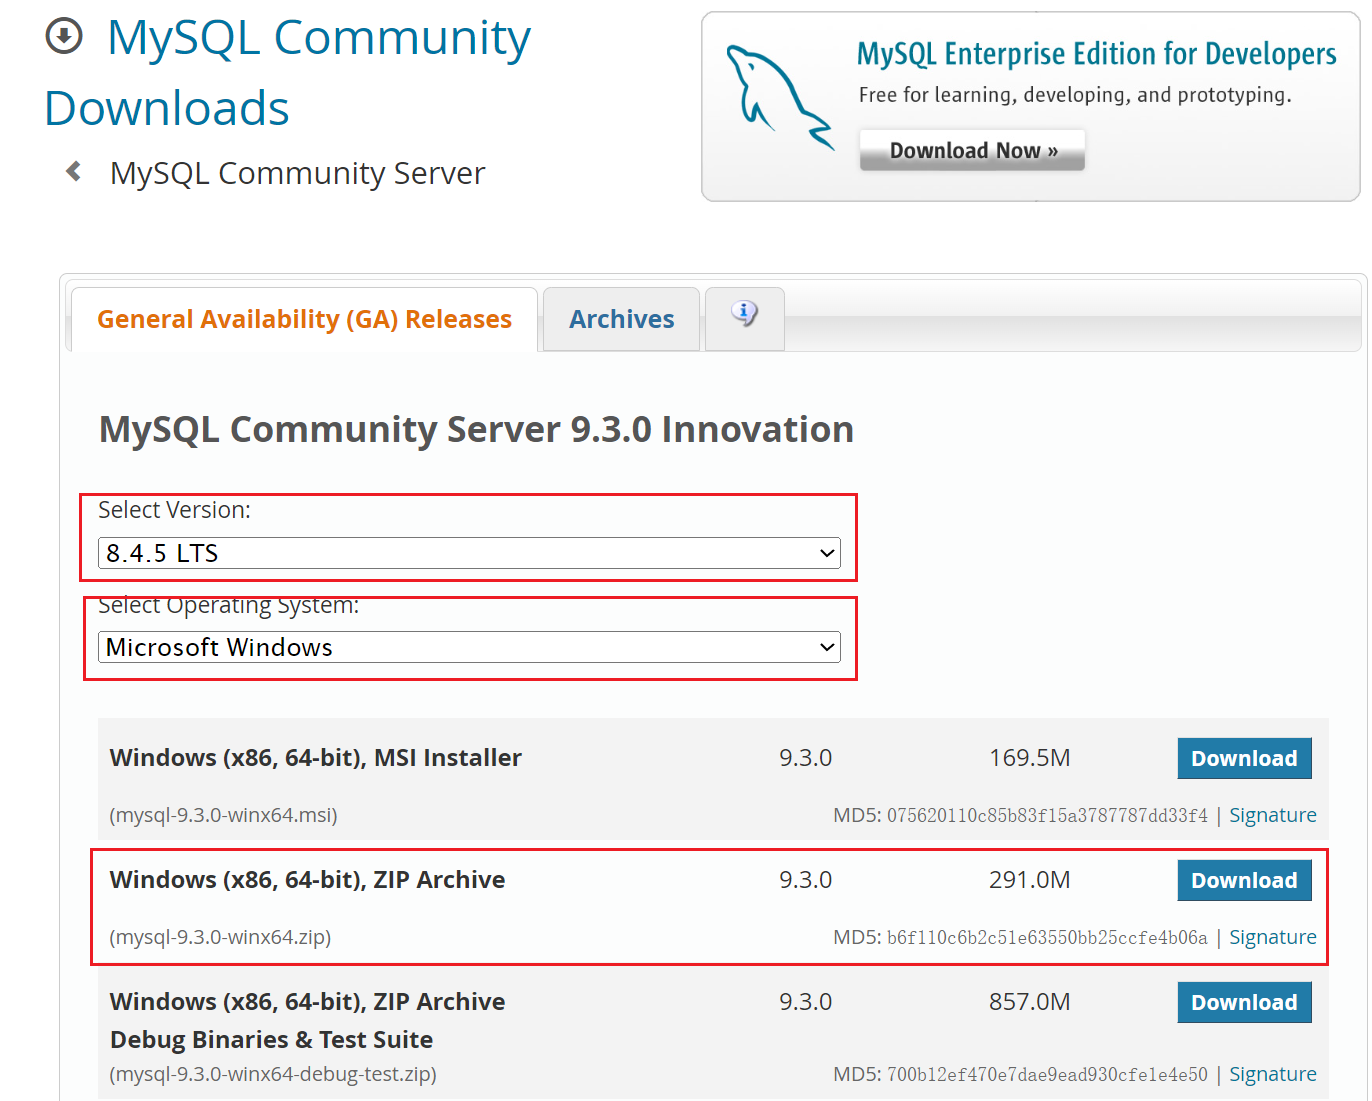
Task: Click the circled download arrow icon
Action: pyautogui.click(x=64, y=37)
